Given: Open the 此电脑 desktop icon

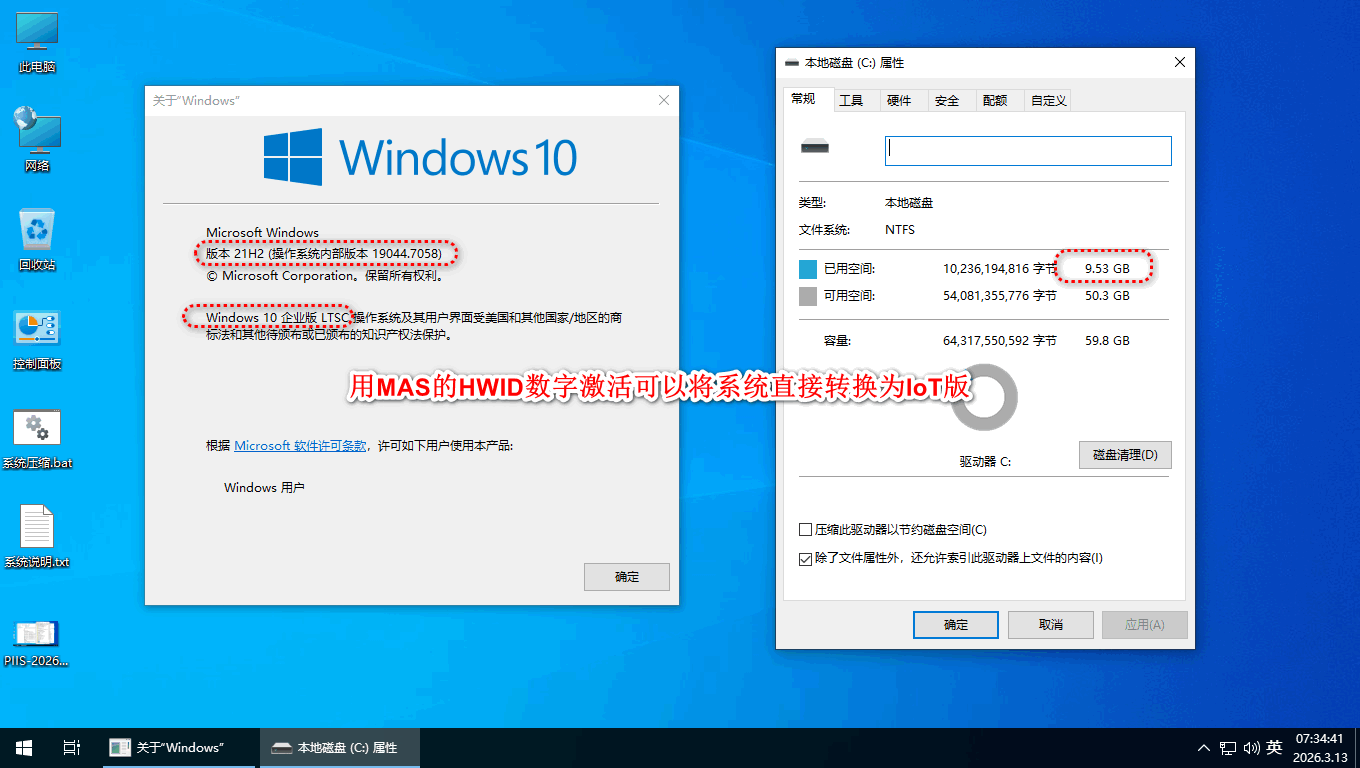Looking at the screenshot, I should 37,42.
